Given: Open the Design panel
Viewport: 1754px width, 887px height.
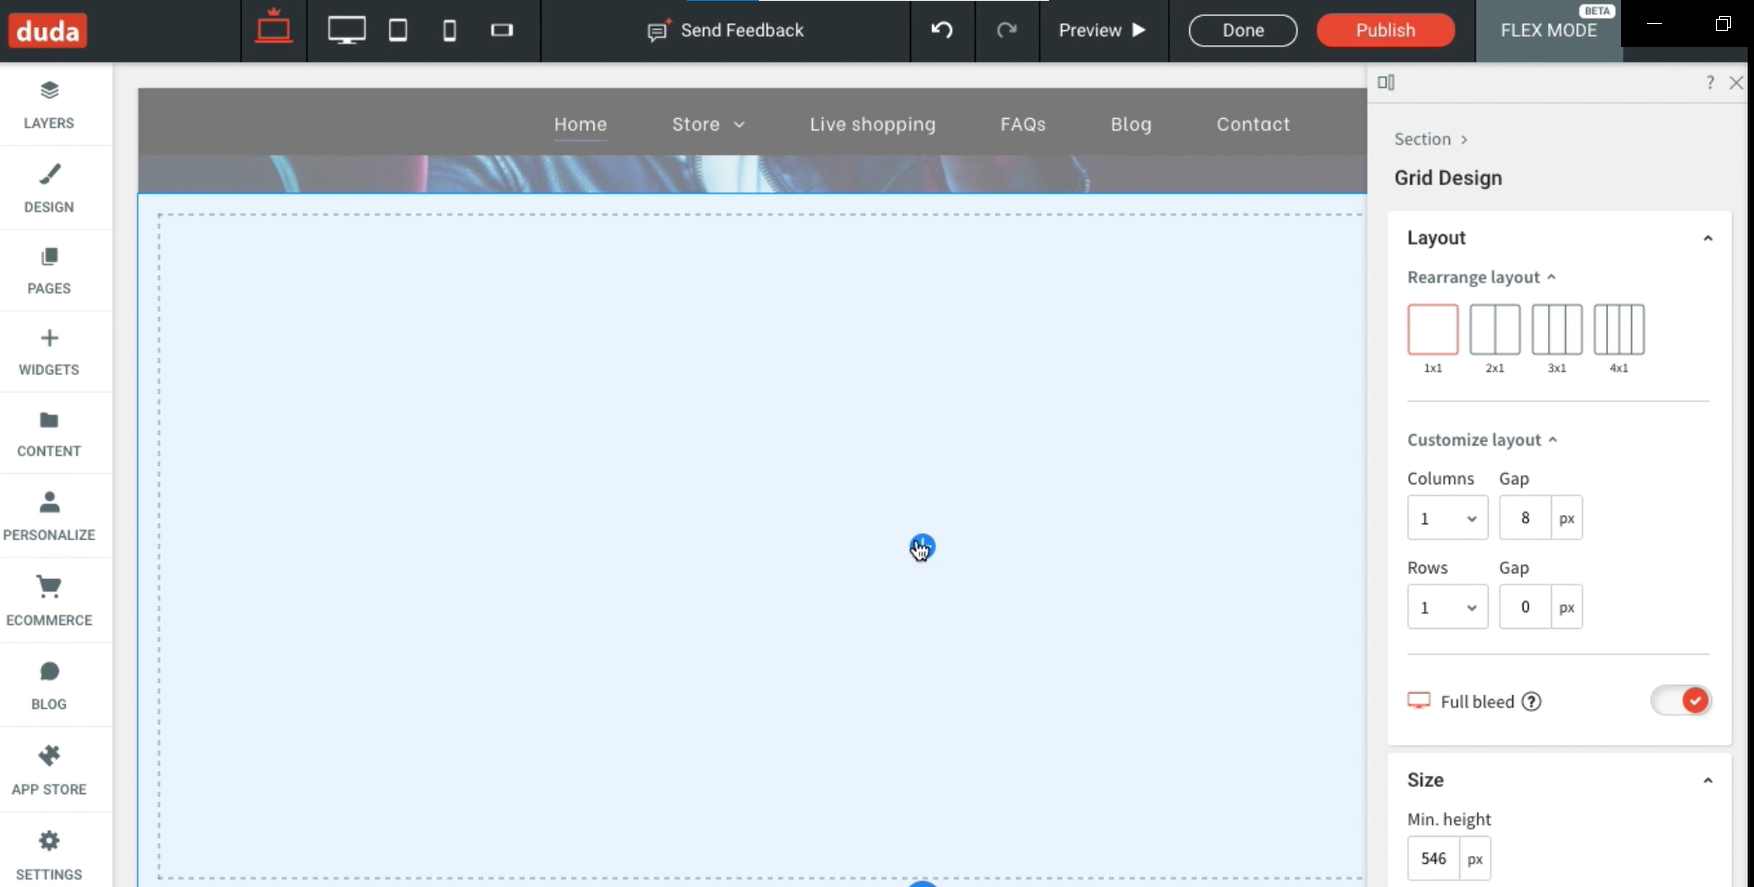Looking at the screenshot, I should 49,188.
